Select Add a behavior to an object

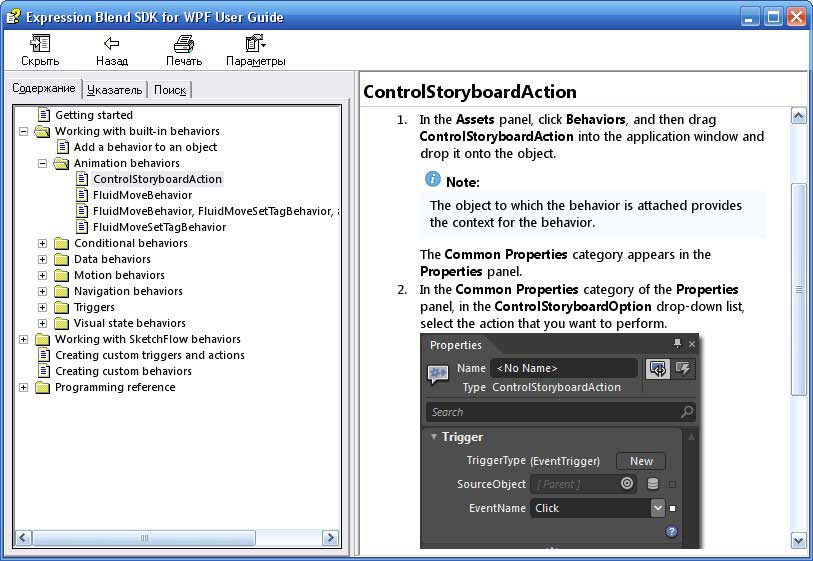pyautogui.click(x=145, y=147)
